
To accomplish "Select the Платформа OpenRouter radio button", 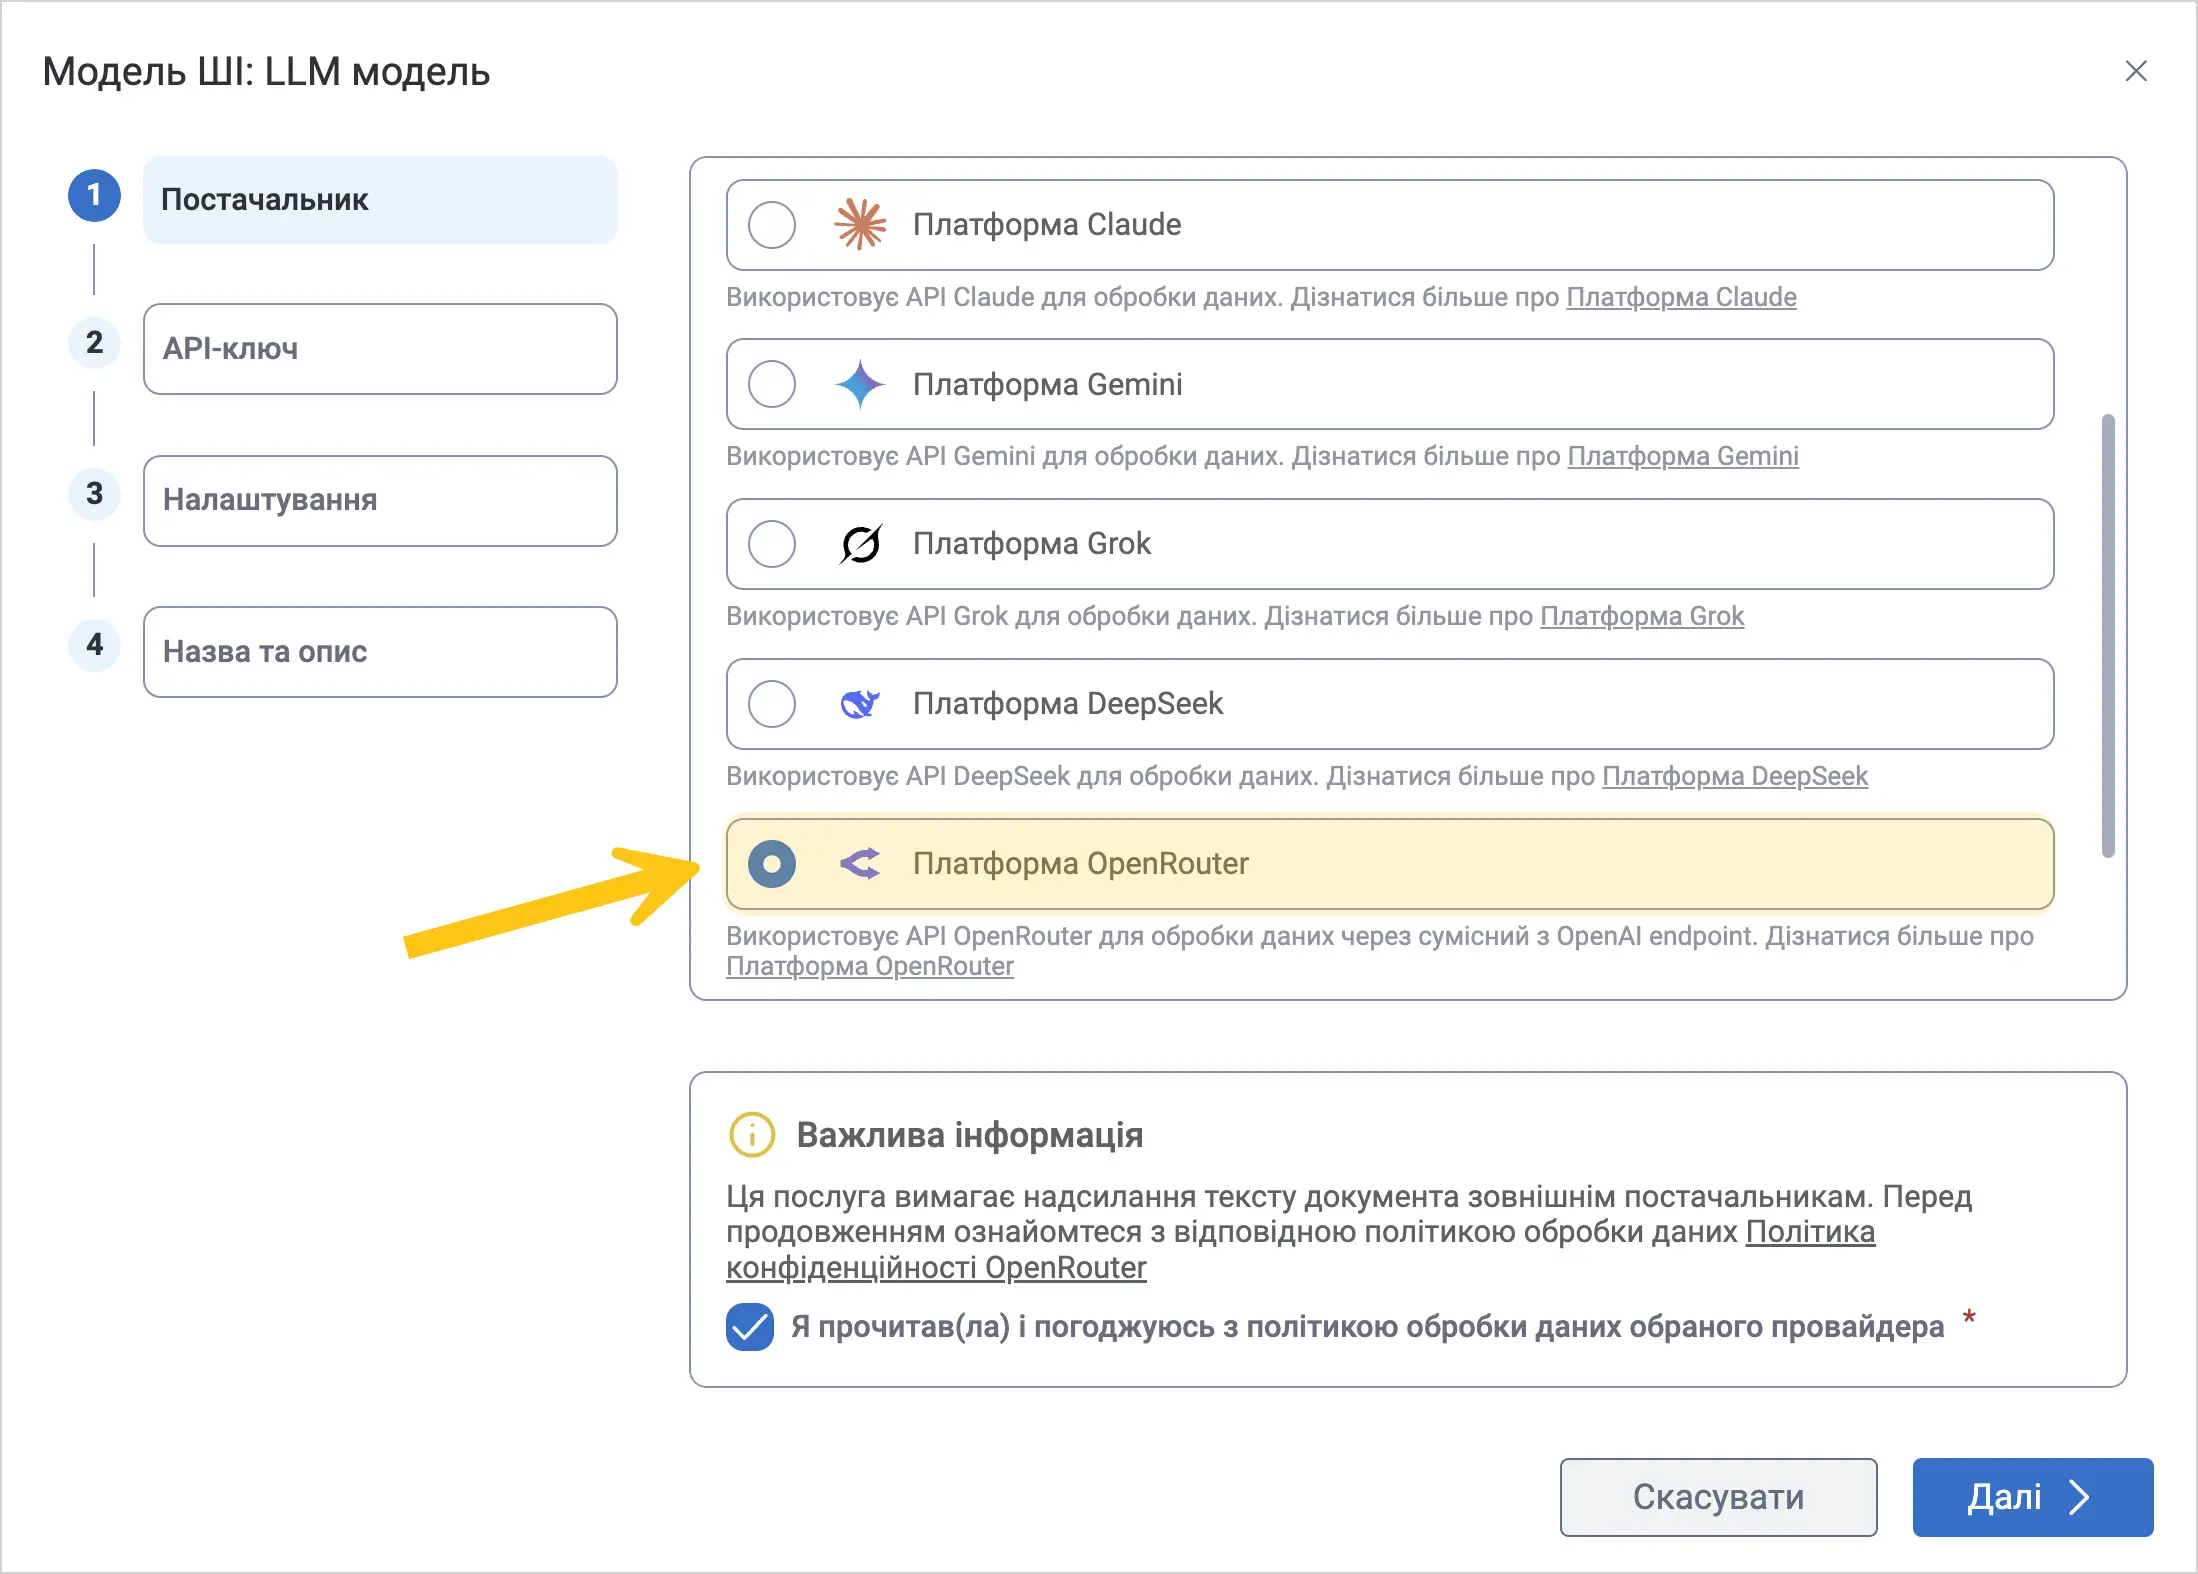I will [772, 864].
